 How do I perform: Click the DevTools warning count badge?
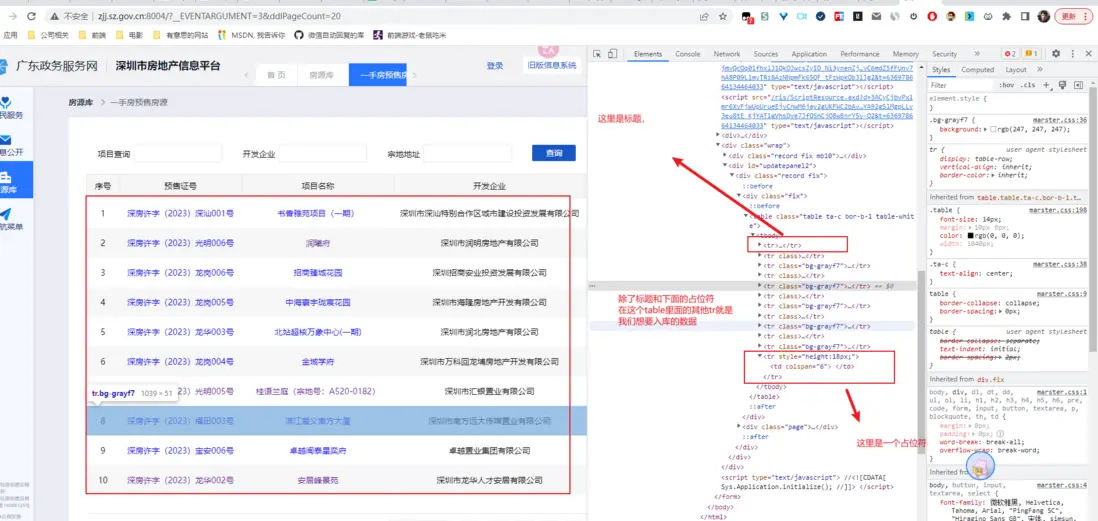[1031, 54]
